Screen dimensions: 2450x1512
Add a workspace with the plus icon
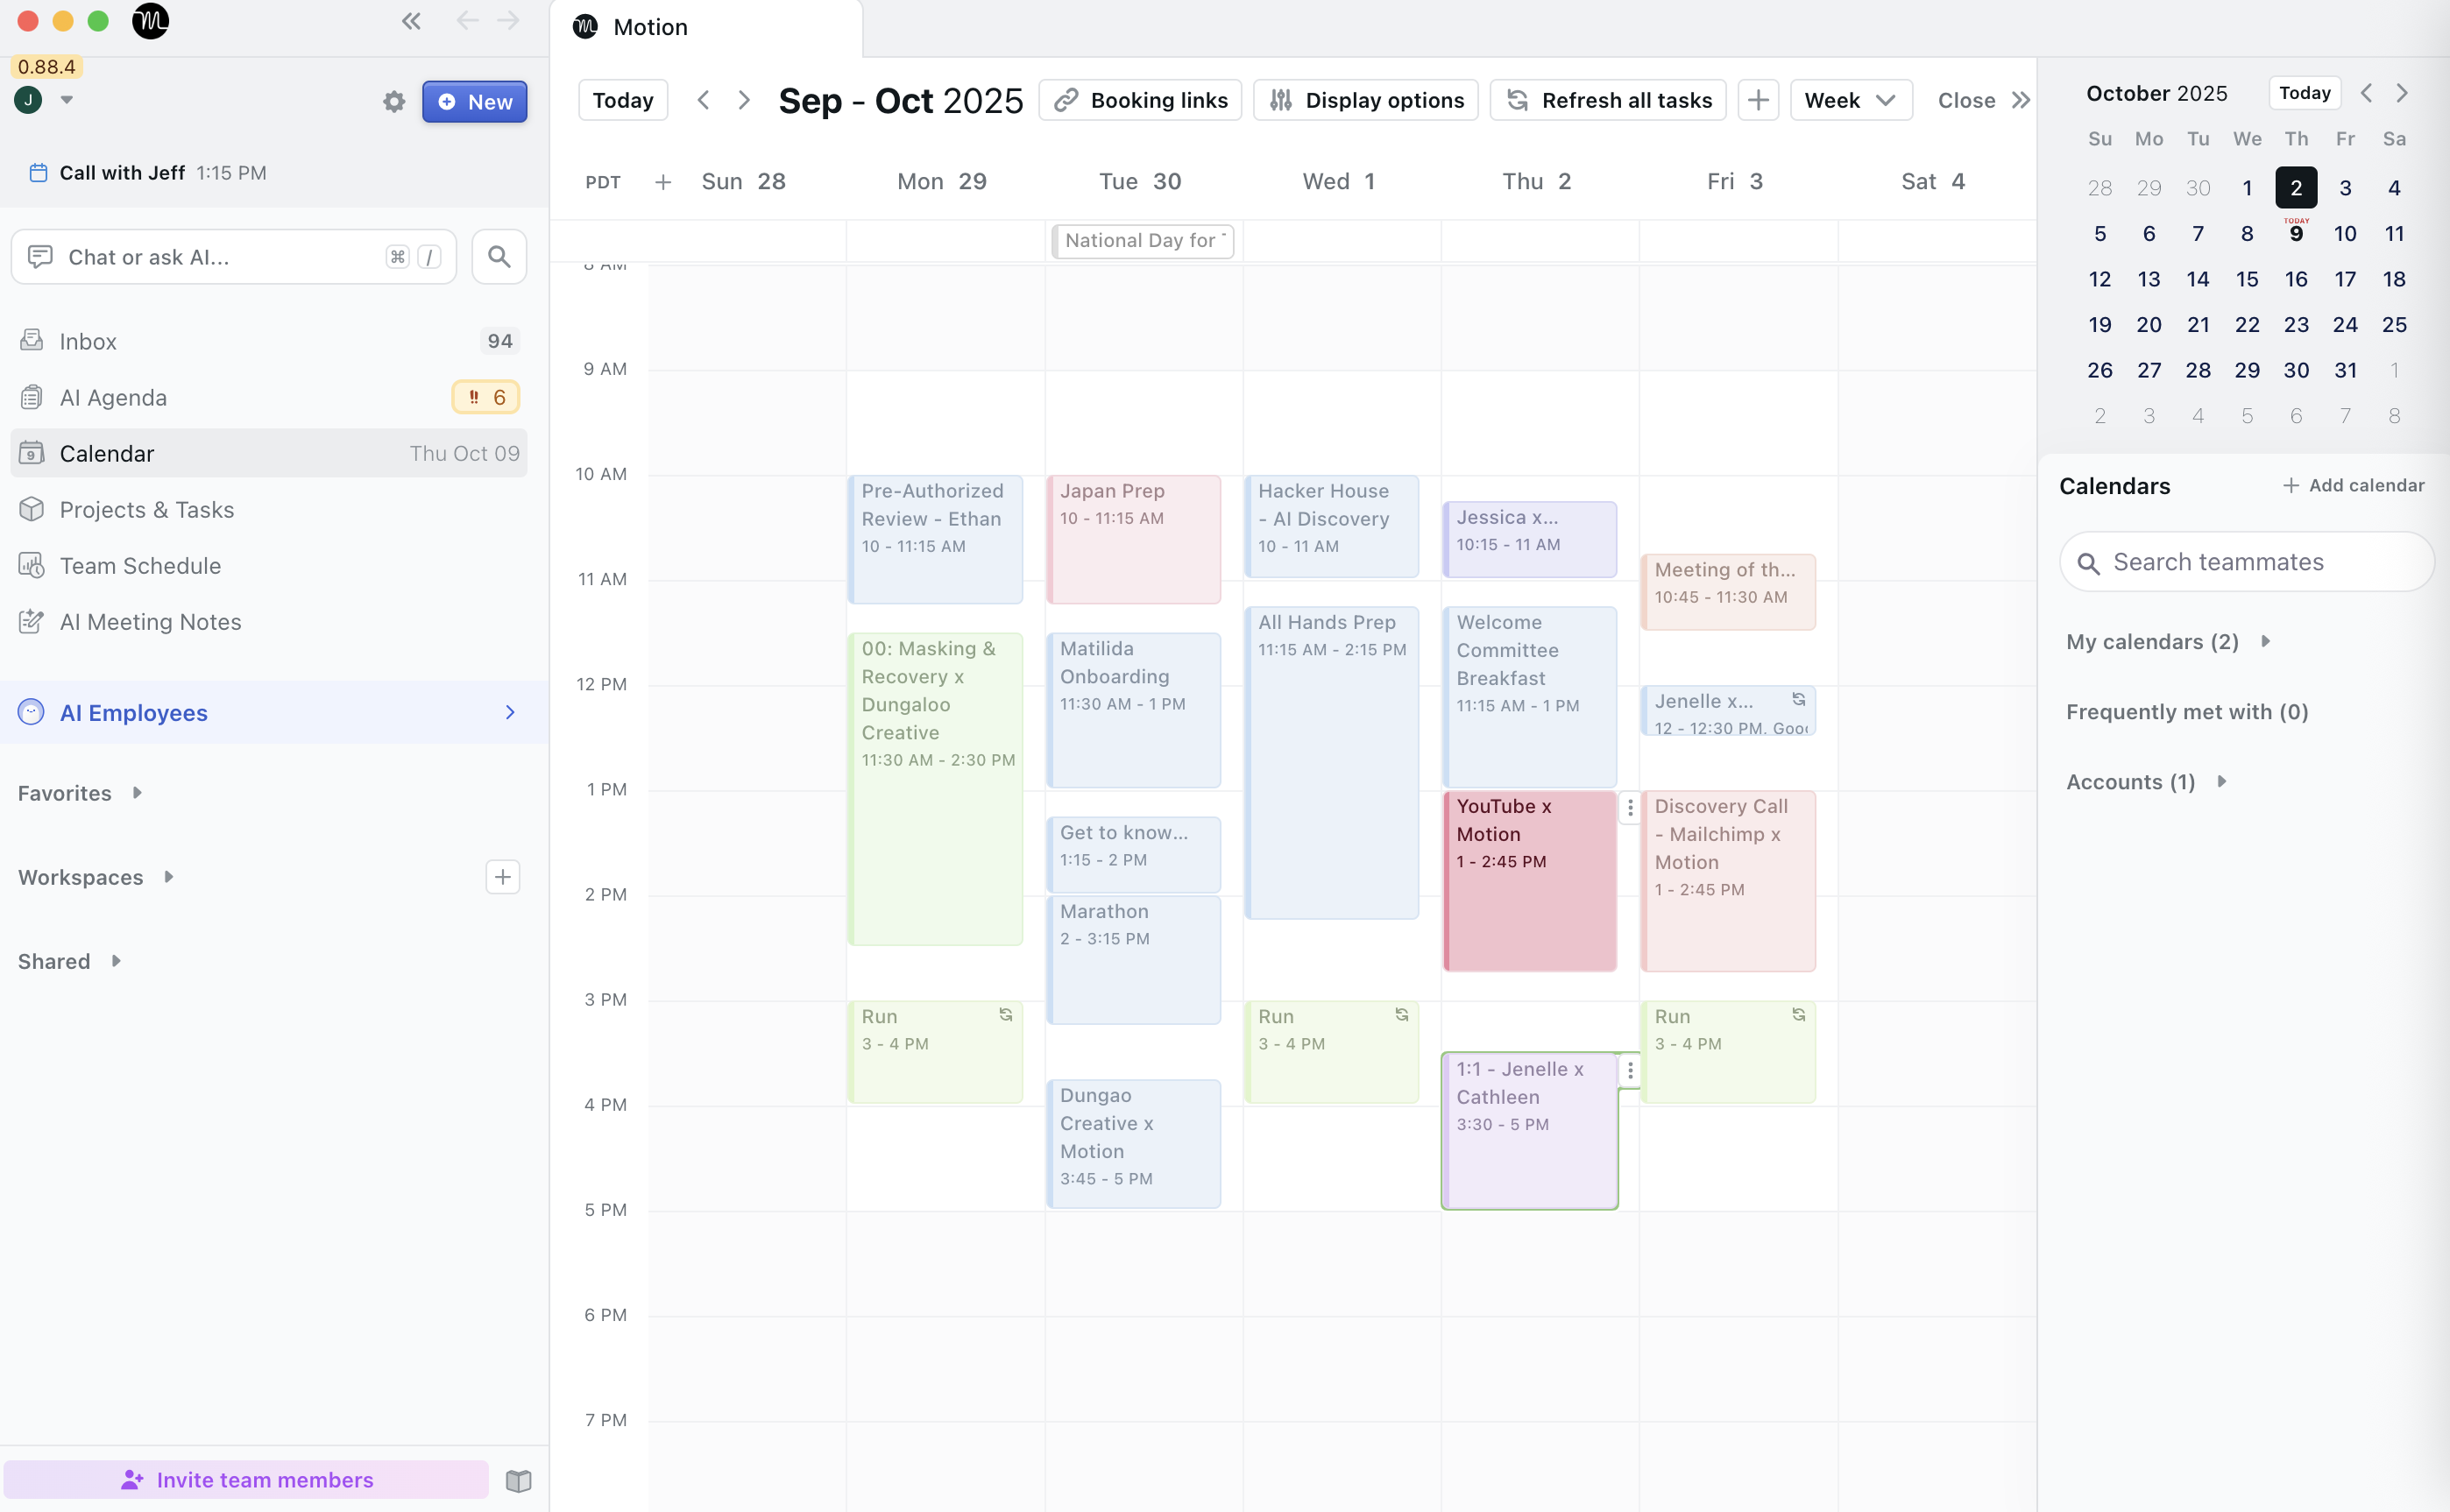pos(502,877)
